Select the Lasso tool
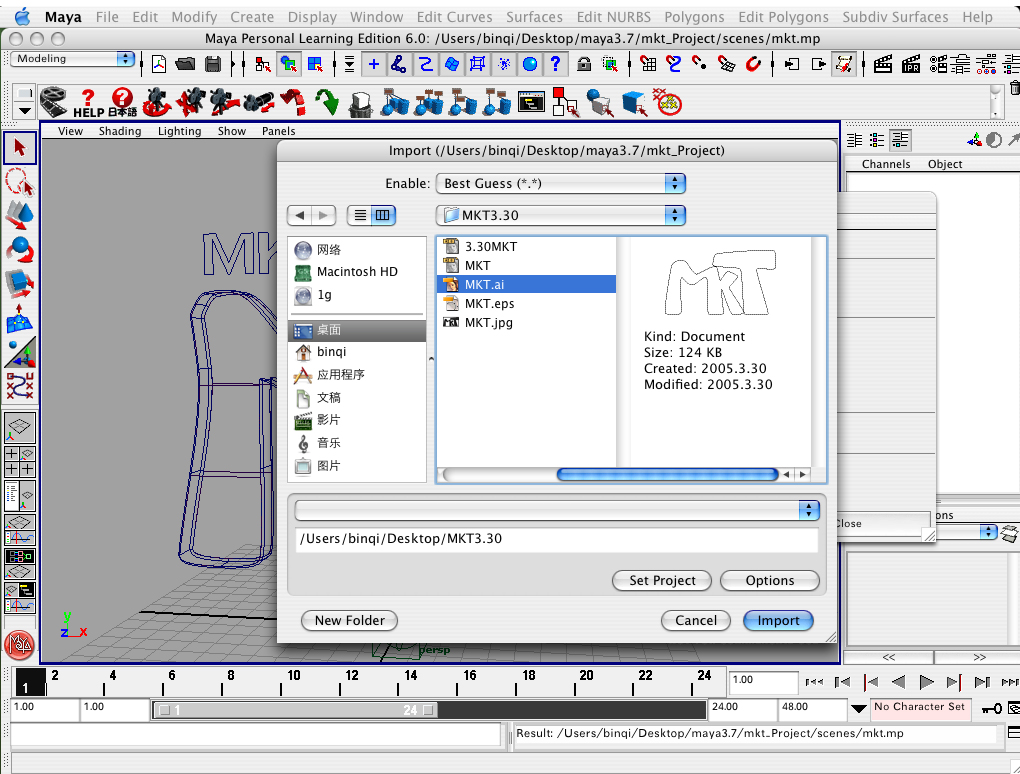Image resolution: width=1020 pixels, height=774 pixels. click(20, 182)
